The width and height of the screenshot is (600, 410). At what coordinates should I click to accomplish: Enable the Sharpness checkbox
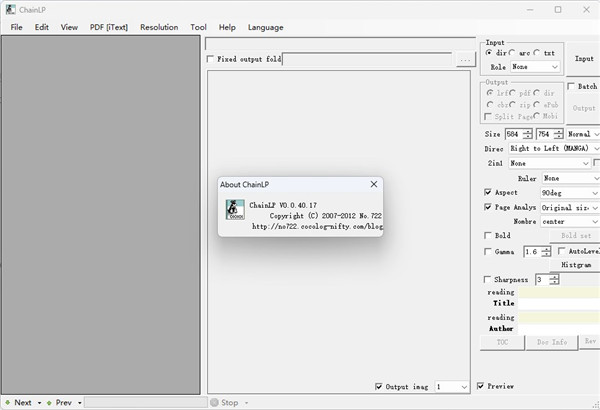tap(487, 279)
